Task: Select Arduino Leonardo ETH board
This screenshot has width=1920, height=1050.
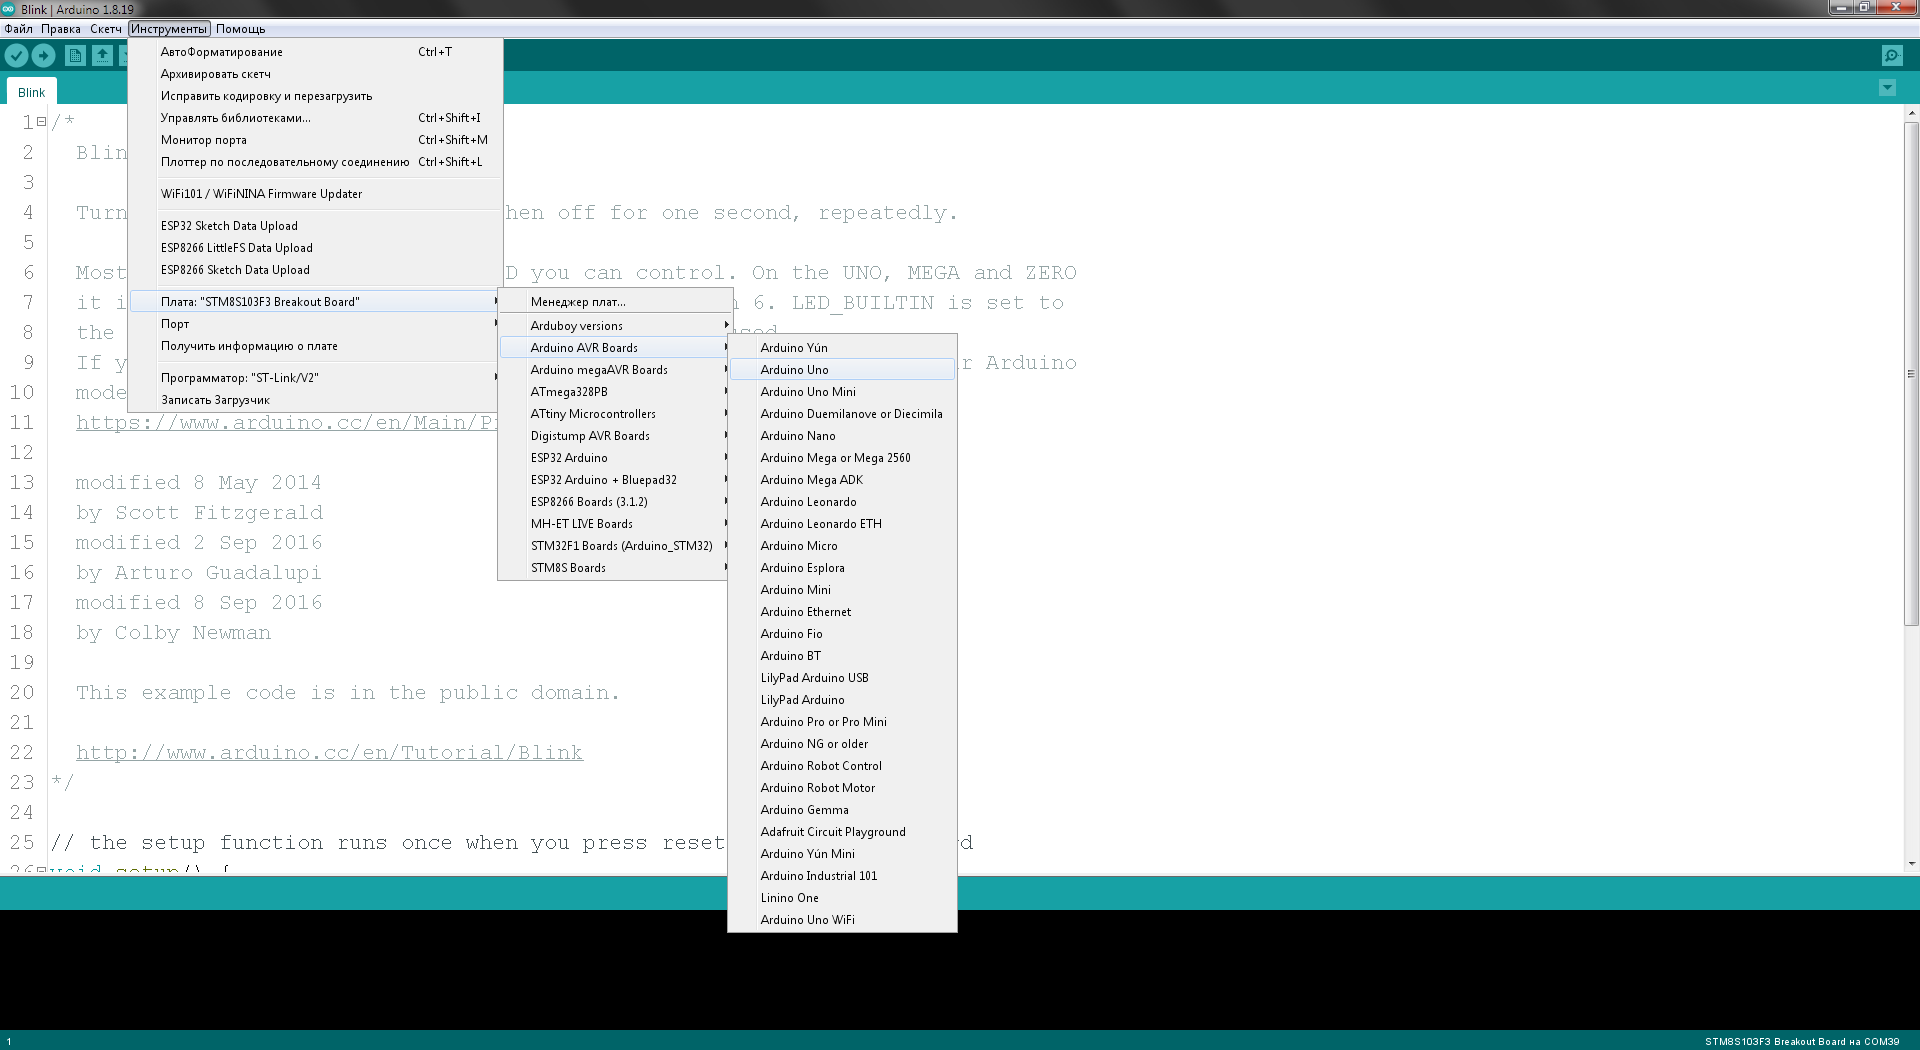Action: pyautogui.click(x=842, y=524)
